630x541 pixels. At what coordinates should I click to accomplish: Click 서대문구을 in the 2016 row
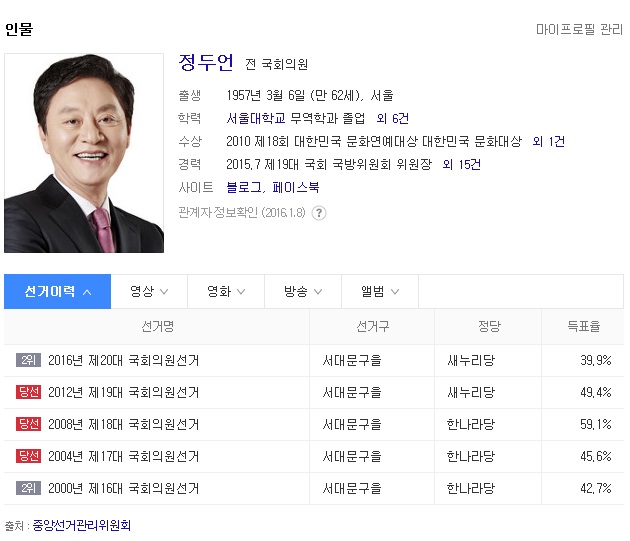pos(352,361)
